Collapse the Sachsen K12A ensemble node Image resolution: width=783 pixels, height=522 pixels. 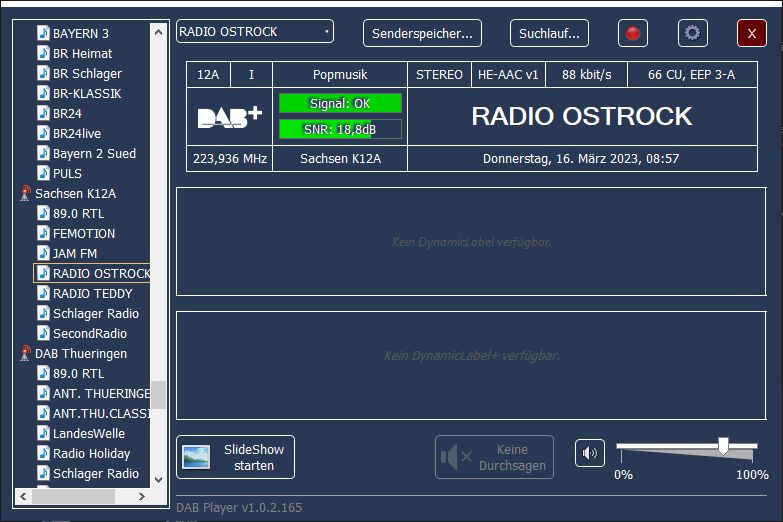pyautogui.click(x=75, y=193)
